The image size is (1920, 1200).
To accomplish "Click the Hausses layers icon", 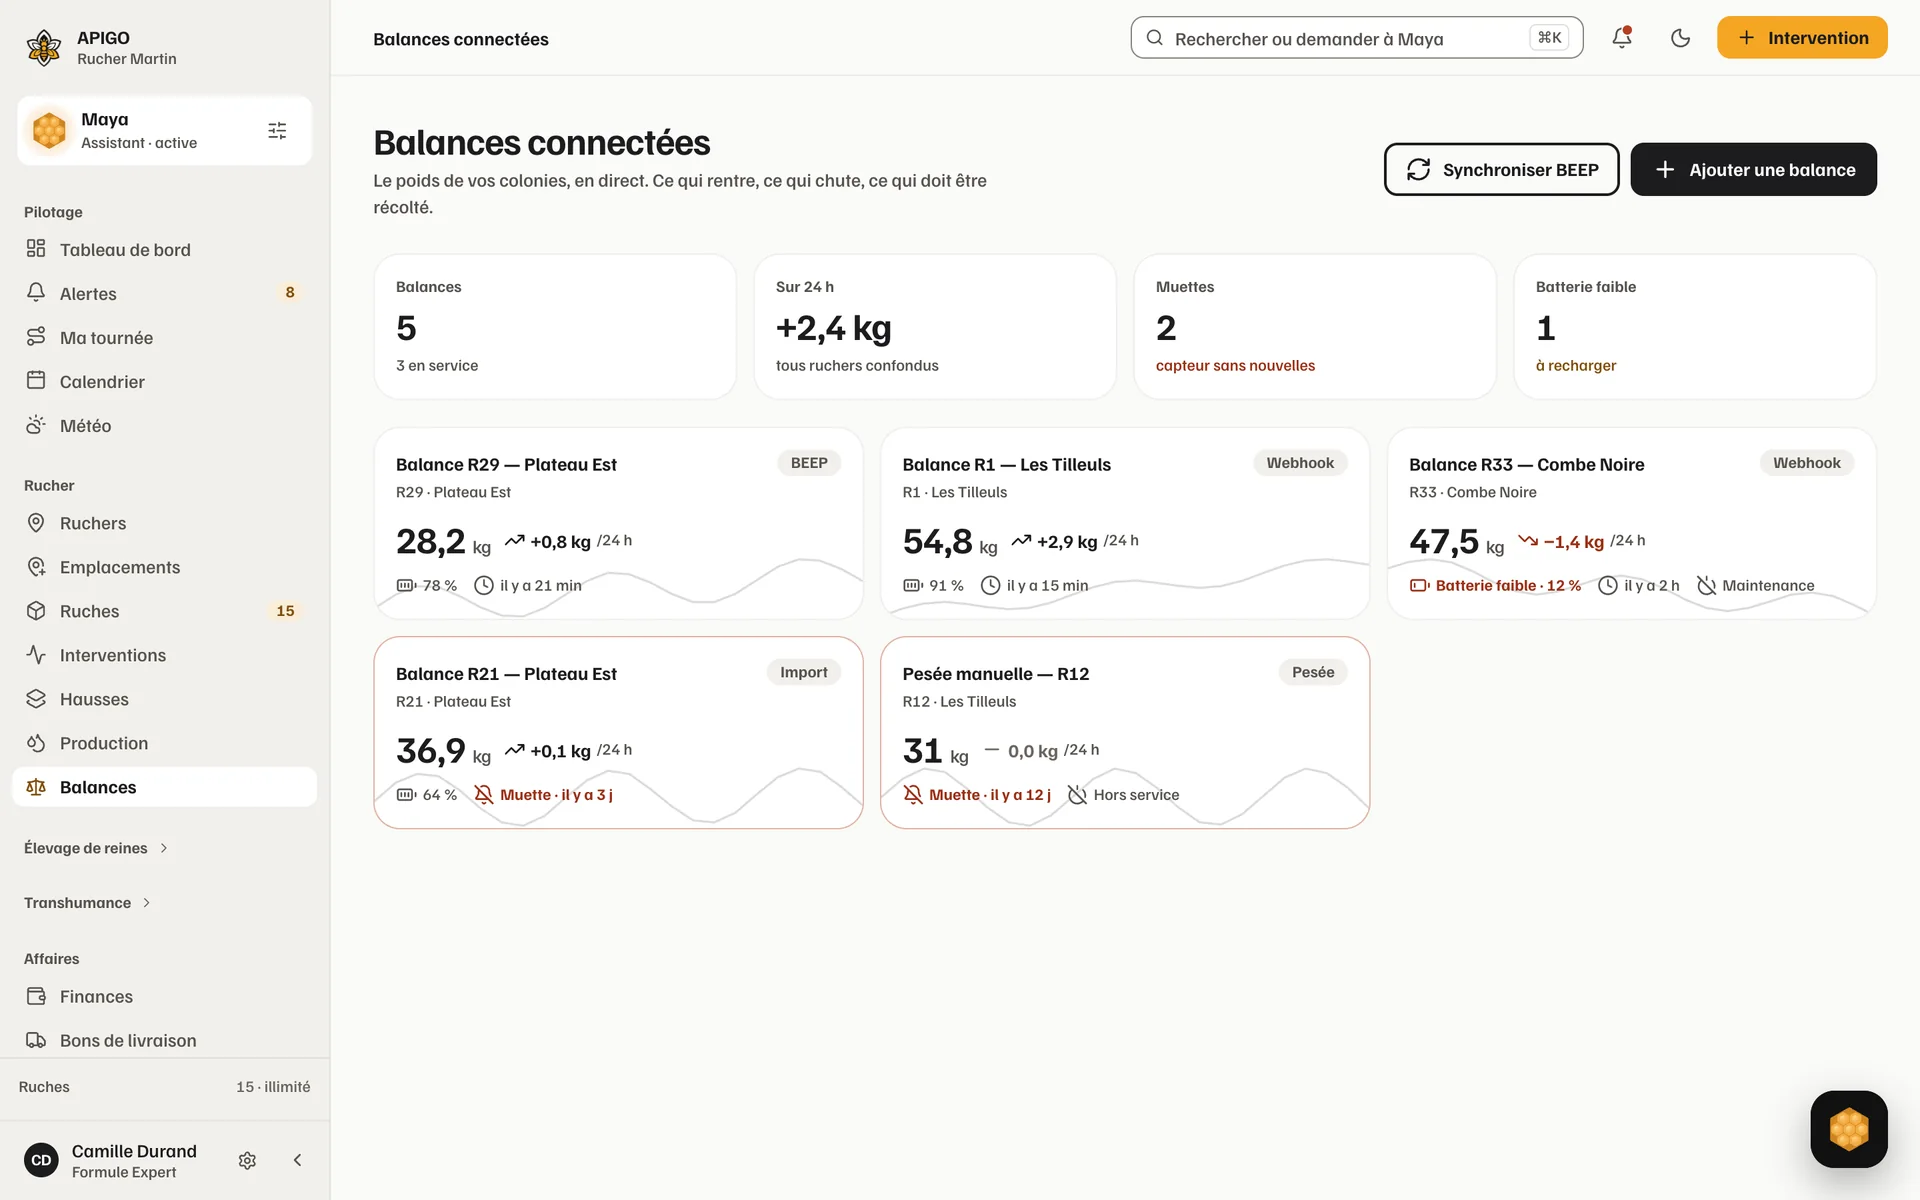I will [36, 699].
